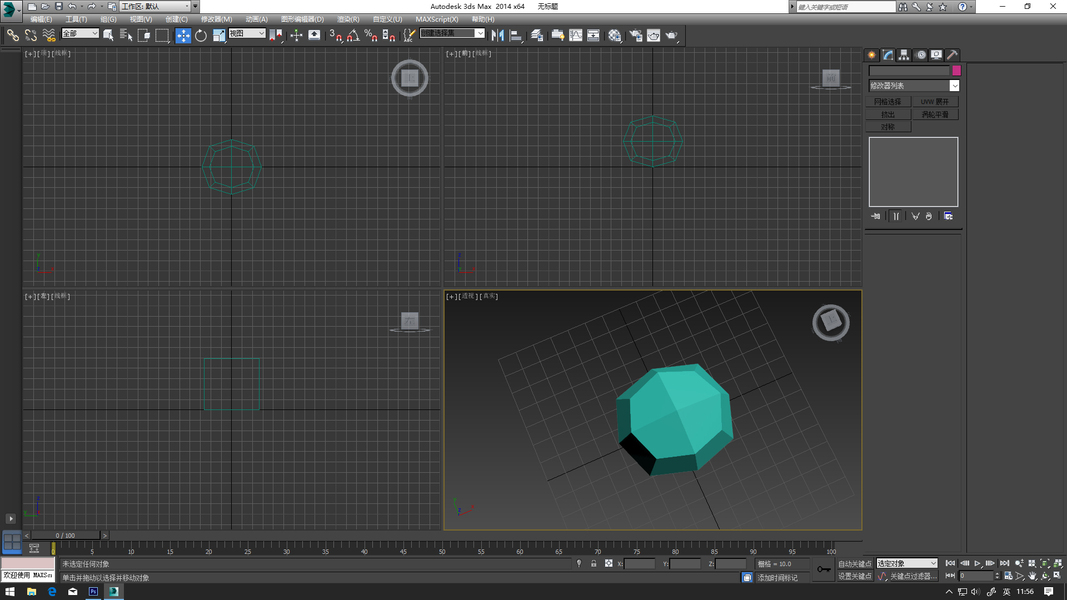Open Windows Start menu

[10, 592]
